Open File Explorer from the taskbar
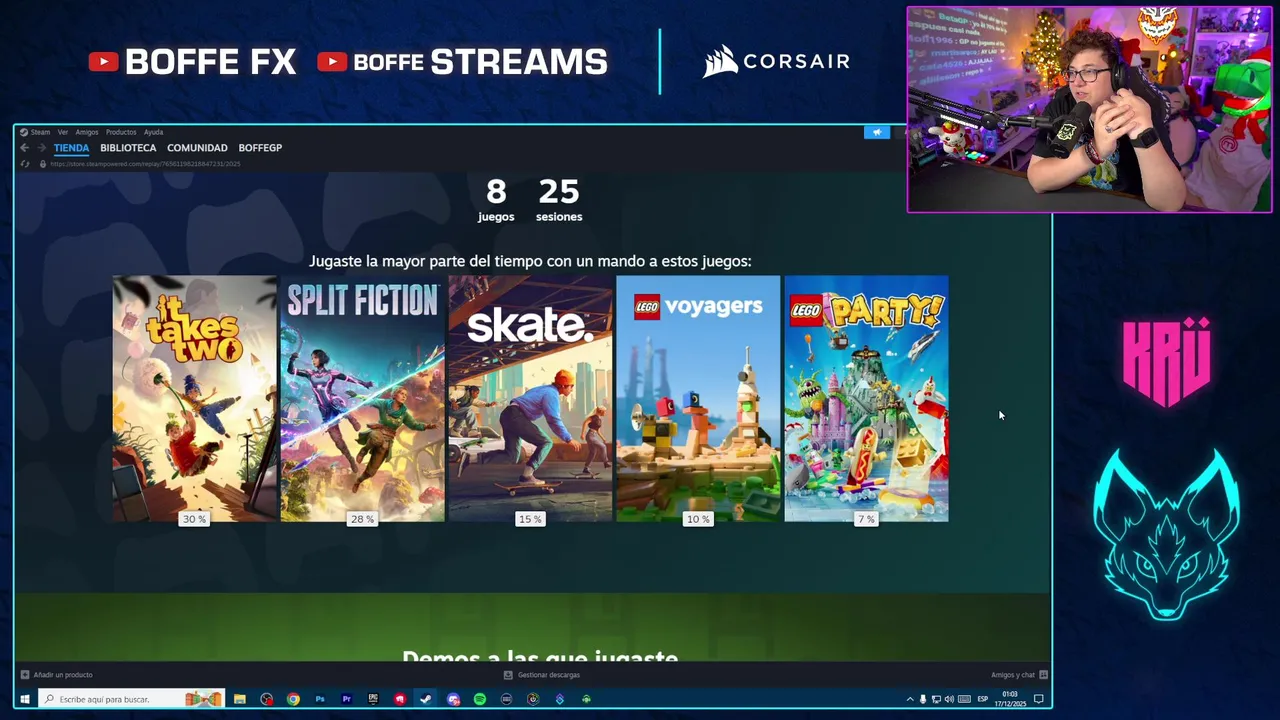The height and width of the screenshot is (720, 1280). point(240,699)
